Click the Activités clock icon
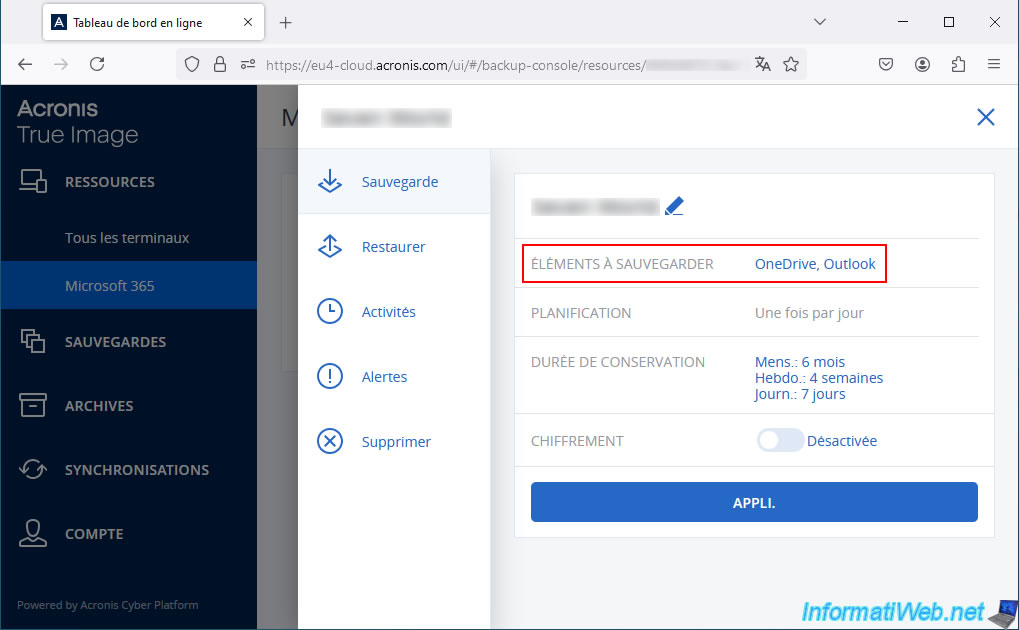Screen dimensions: 1019x630 (x=329, y=311)
